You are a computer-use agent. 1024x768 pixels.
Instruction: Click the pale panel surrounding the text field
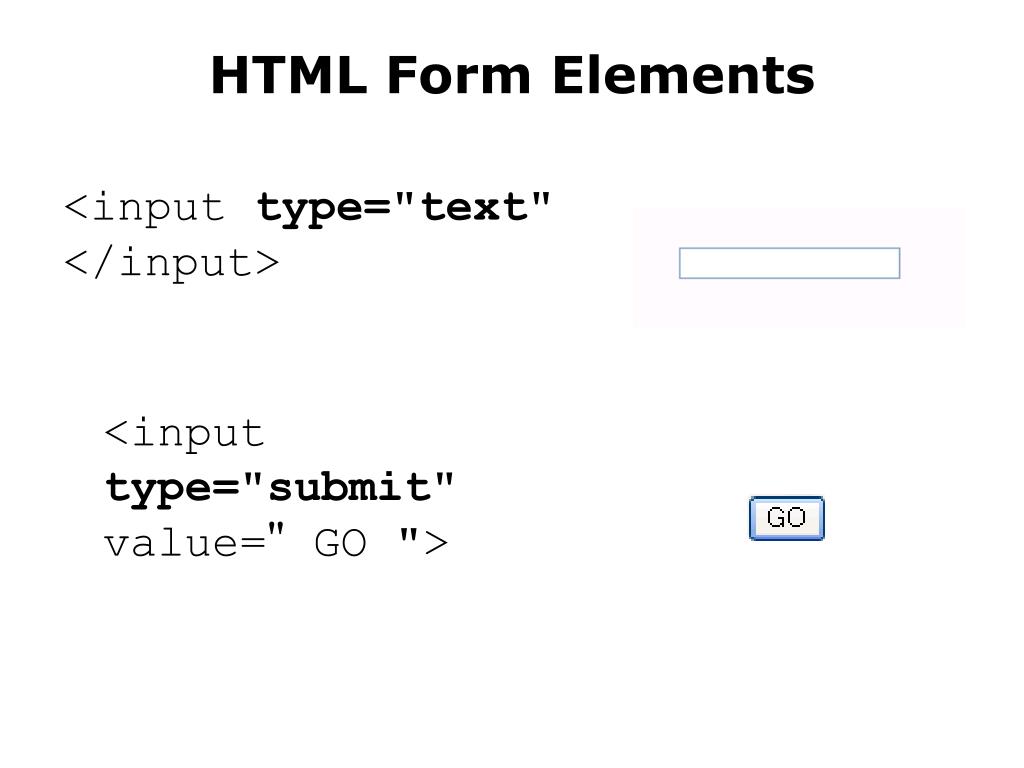point(799,266)
